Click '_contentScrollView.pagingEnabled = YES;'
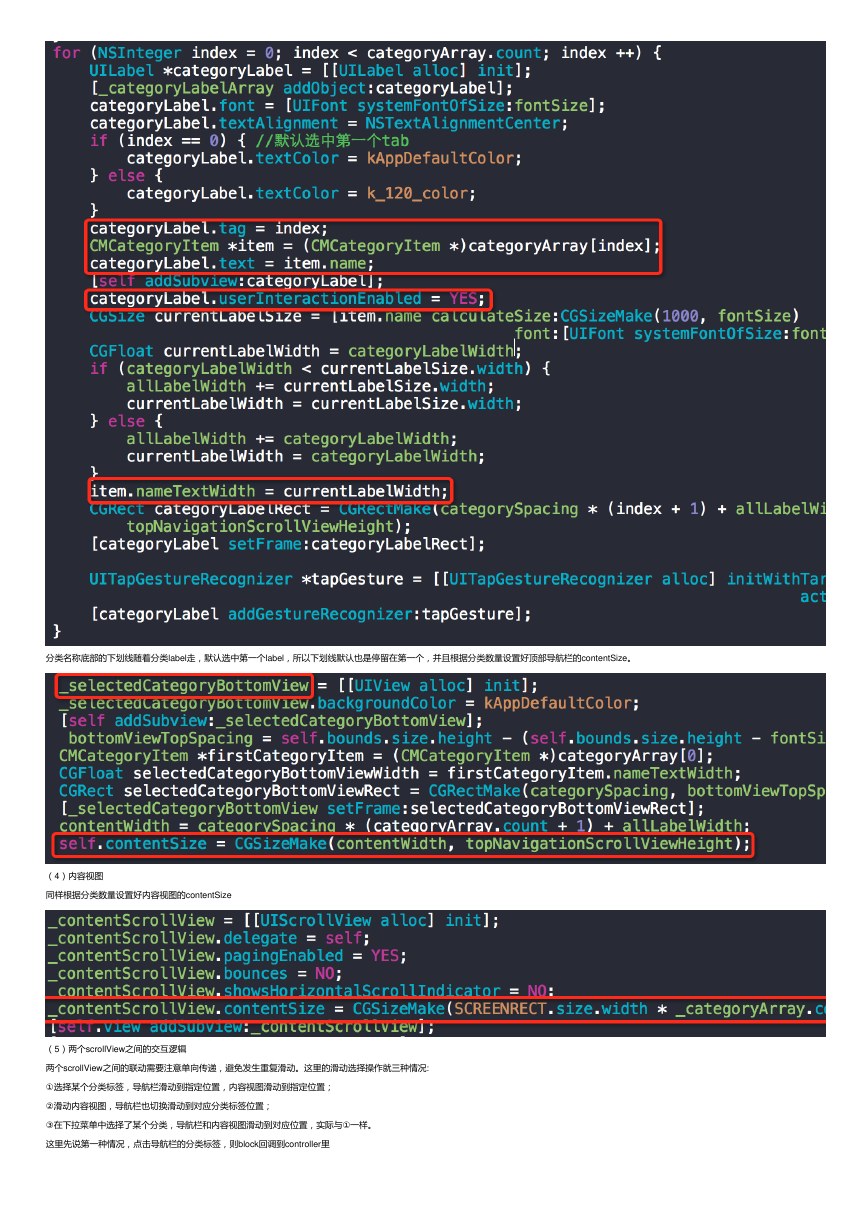Viewport: 868px width, 1228px height. click(x=227, y=956)
